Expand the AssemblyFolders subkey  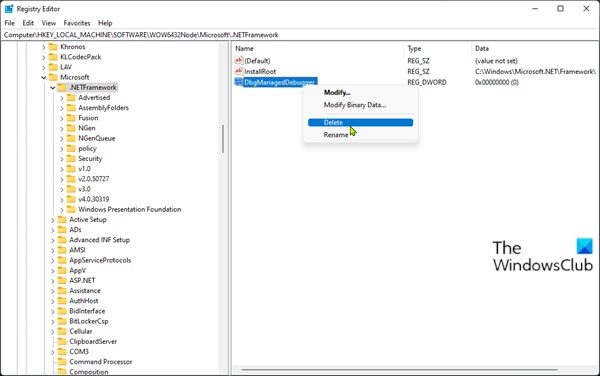(x=62, y=108)
